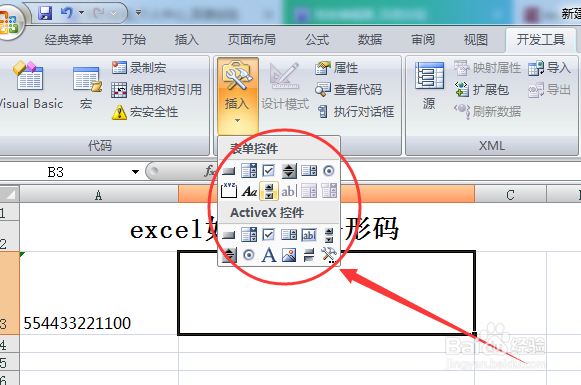Screen dimensions: 581x385
Task: Insert an ActiveX Image control
Action: tap(289, 255)
